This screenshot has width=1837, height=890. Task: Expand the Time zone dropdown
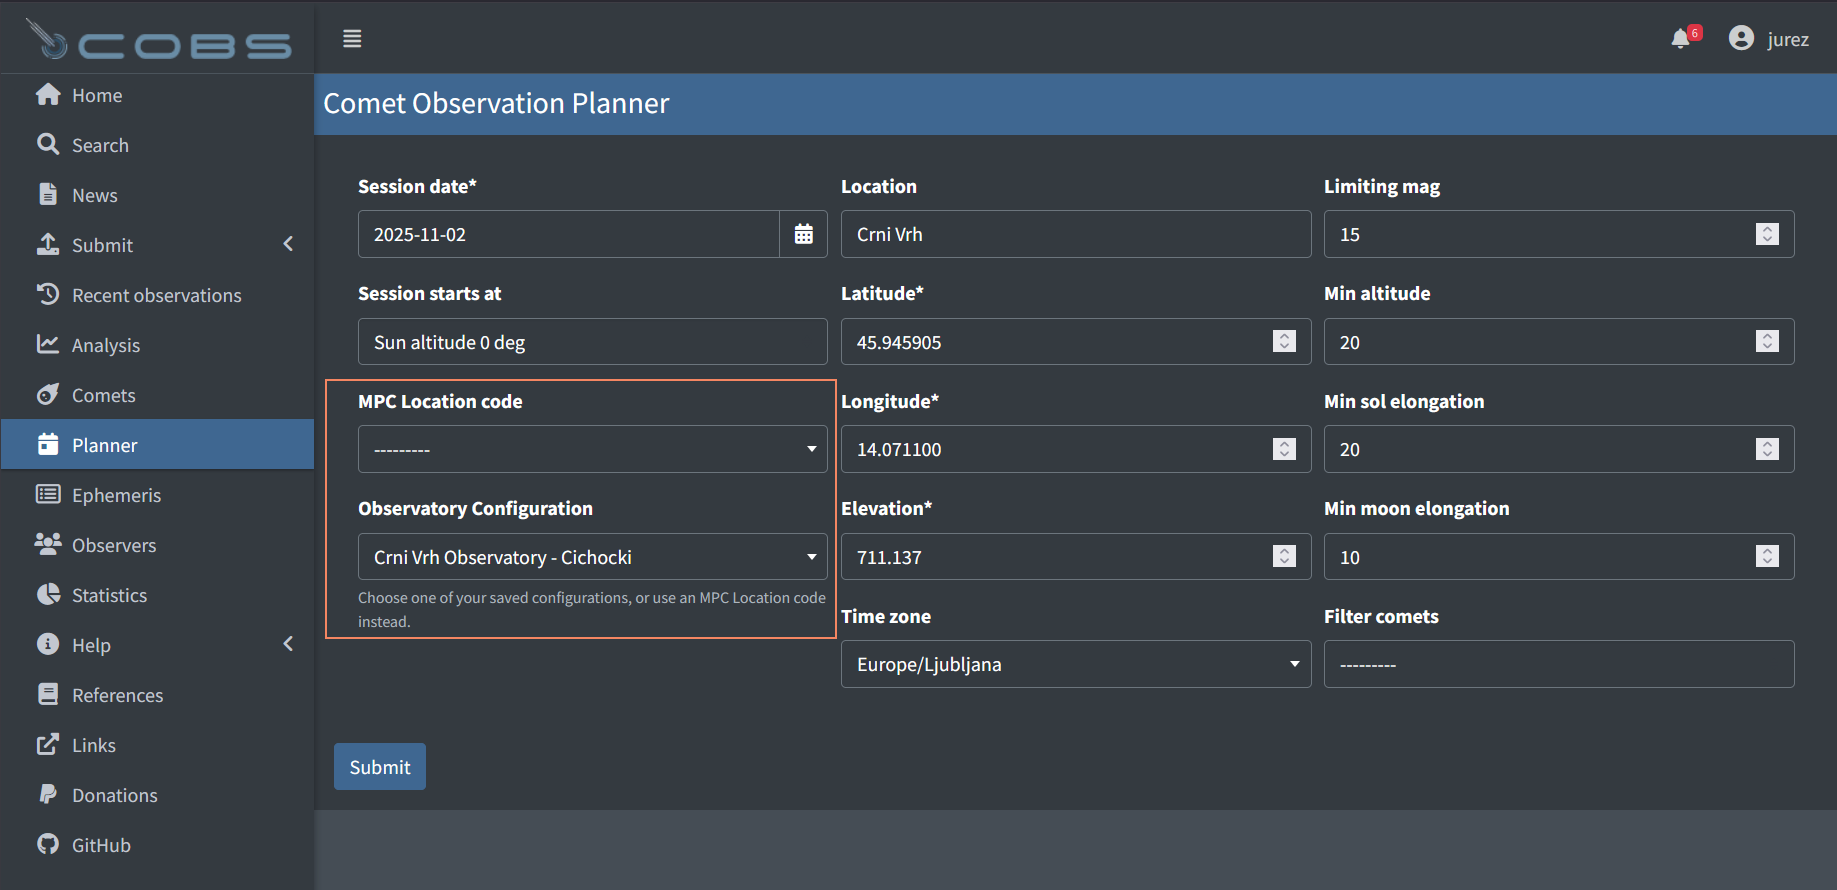tap(1075, 665)
